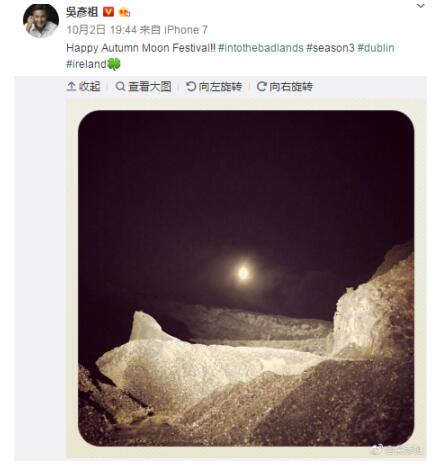Screen dimensions: 444x469
Task: Open the post timestamp 10月2日 19:44
Action: click(x=102, y=30)
